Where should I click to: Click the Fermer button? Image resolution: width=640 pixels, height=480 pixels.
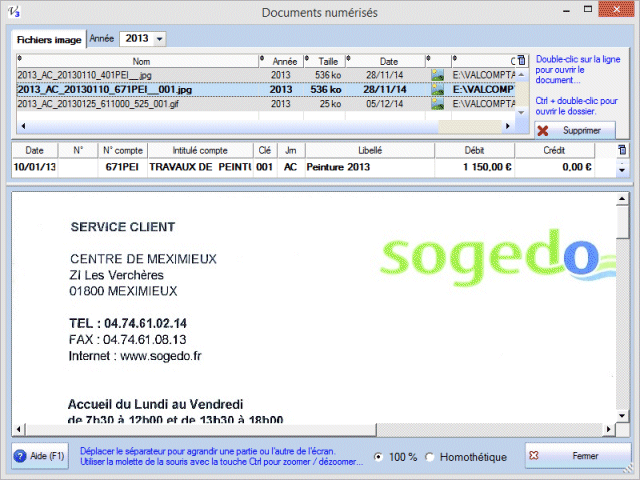[578, 456]
